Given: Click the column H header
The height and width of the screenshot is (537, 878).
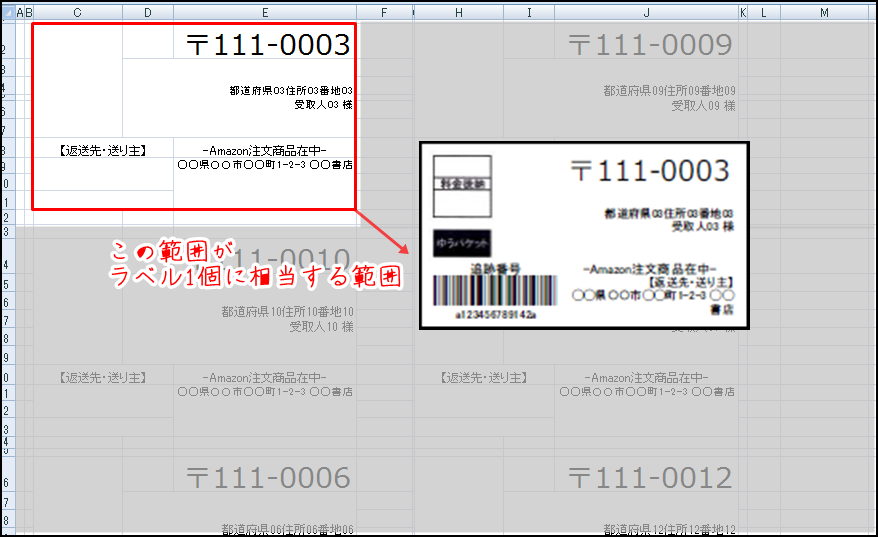Looking at the screenshot, I should [458, 12].
